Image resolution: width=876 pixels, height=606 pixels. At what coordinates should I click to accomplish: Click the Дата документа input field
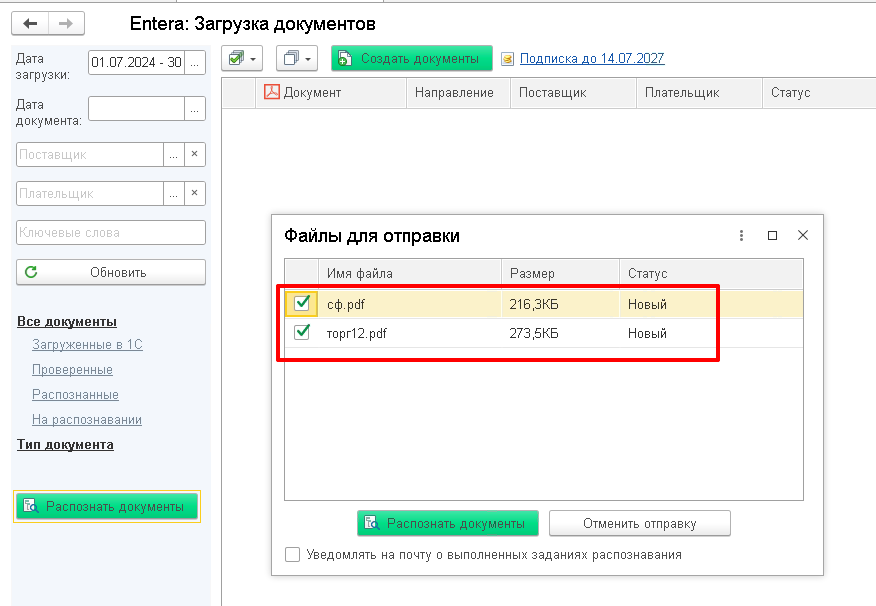(136, 108)
